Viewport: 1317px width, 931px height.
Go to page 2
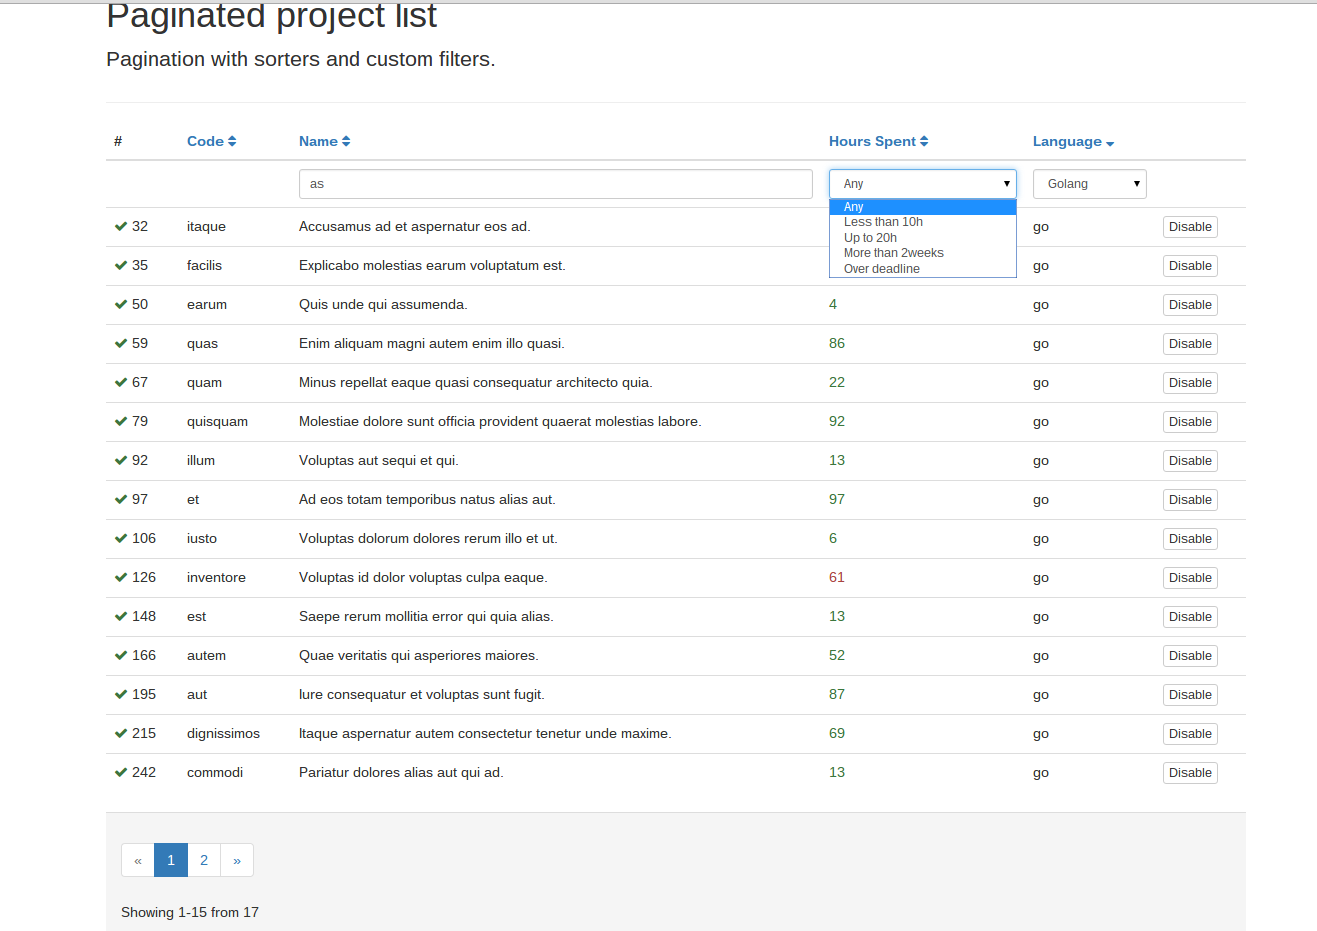(x=204, y=860)
